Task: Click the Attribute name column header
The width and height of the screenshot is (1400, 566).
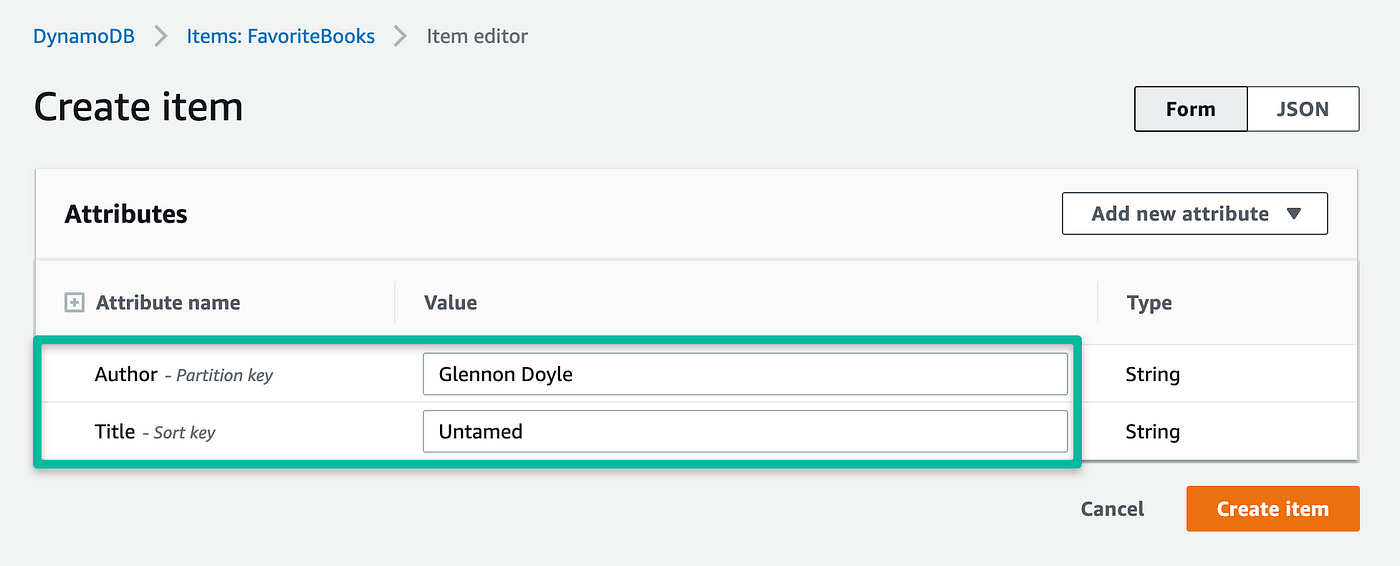Action: [x=168, y=302]
